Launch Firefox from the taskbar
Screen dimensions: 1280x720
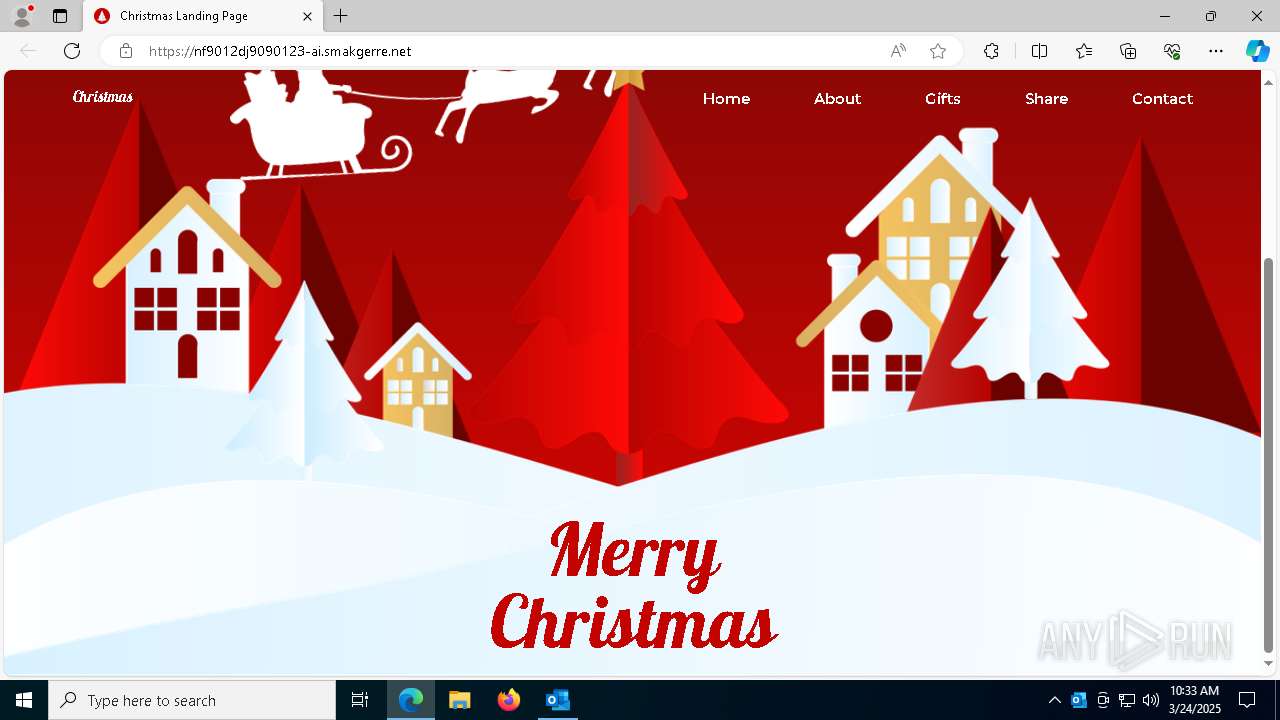[509, 700]
